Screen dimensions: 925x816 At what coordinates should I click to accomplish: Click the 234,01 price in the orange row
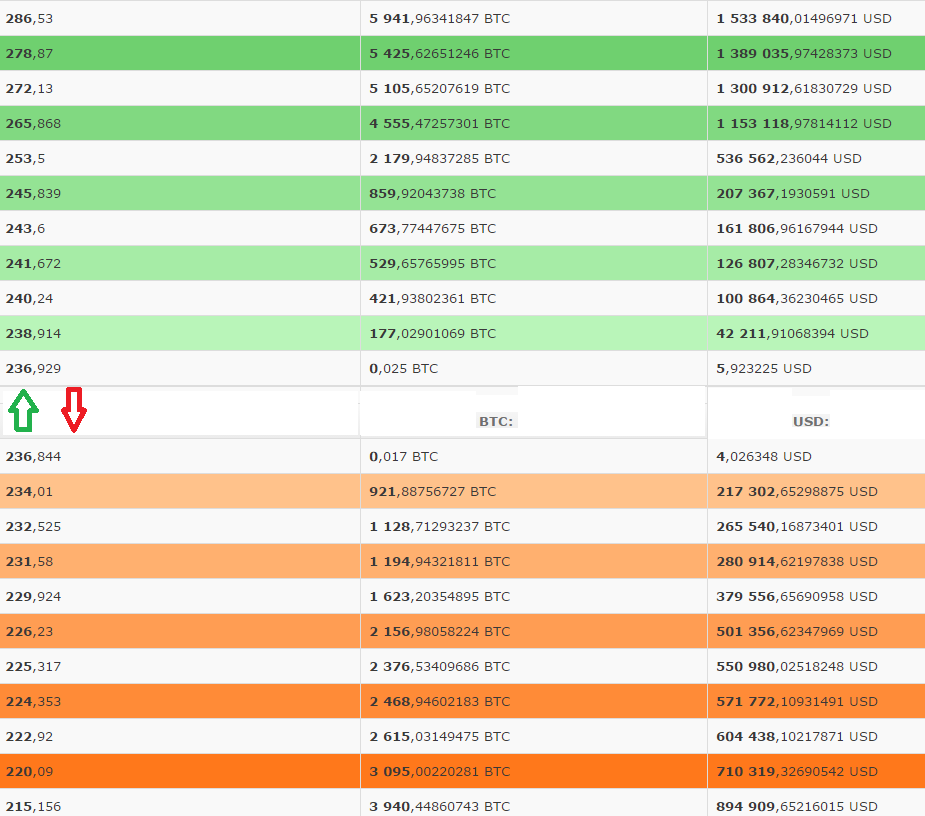pyautogui.click(x=29, y=491)
